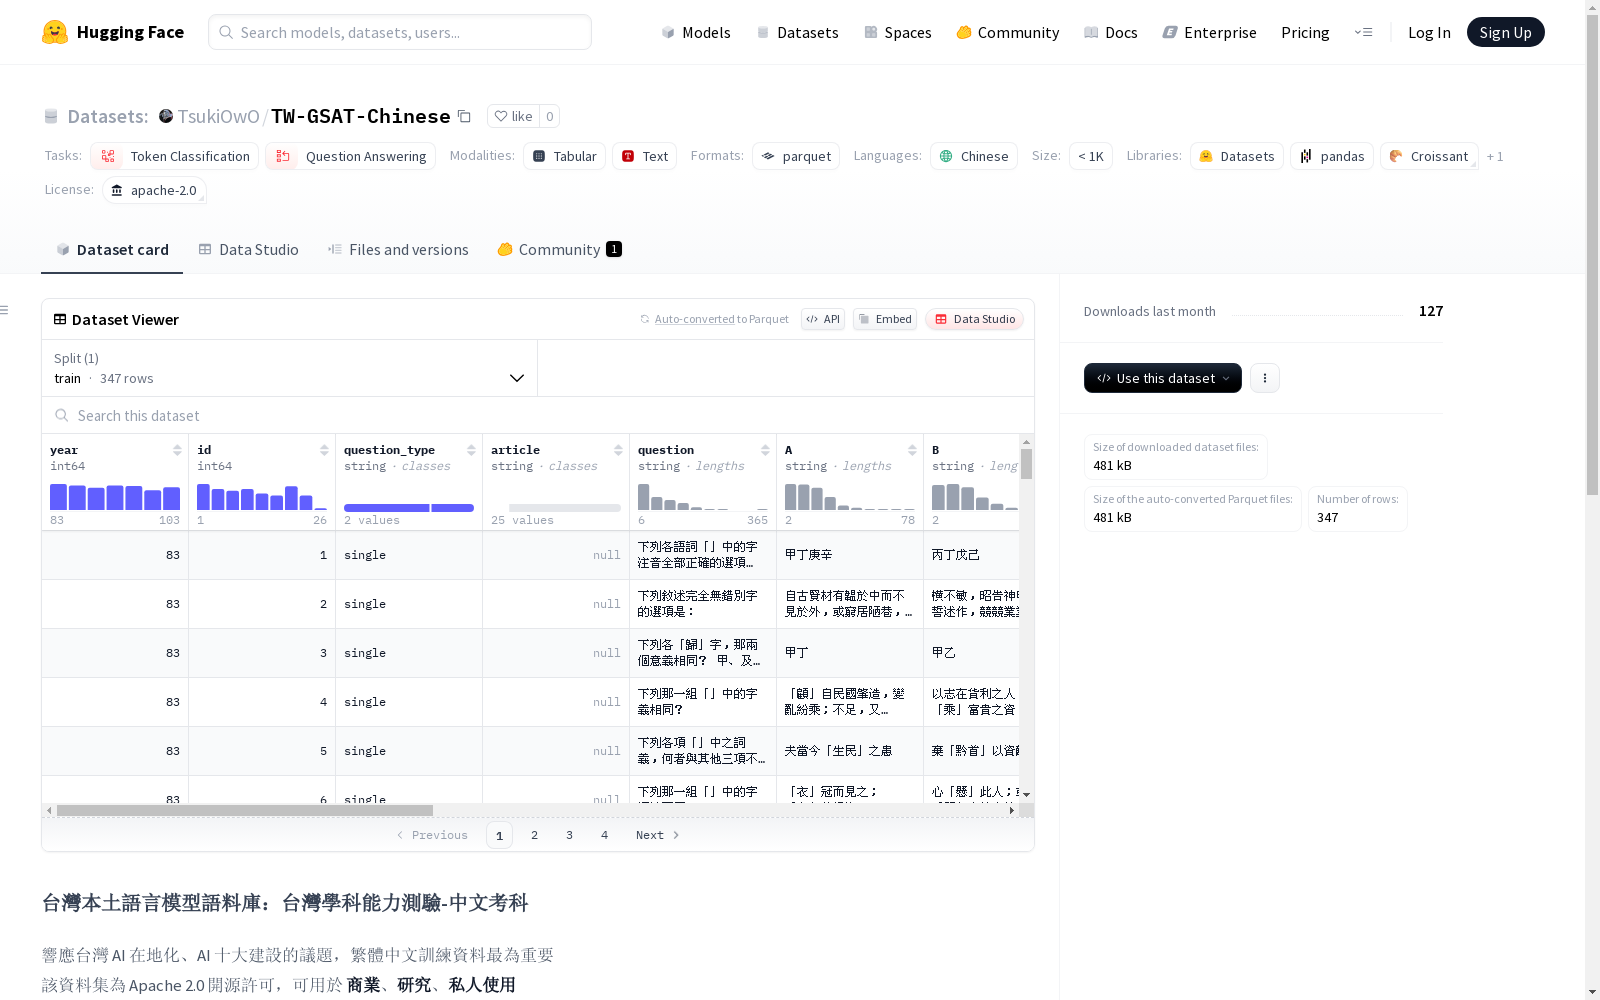1600x1000 pixels.
Task: Open the Community tab
Action: 559,249
